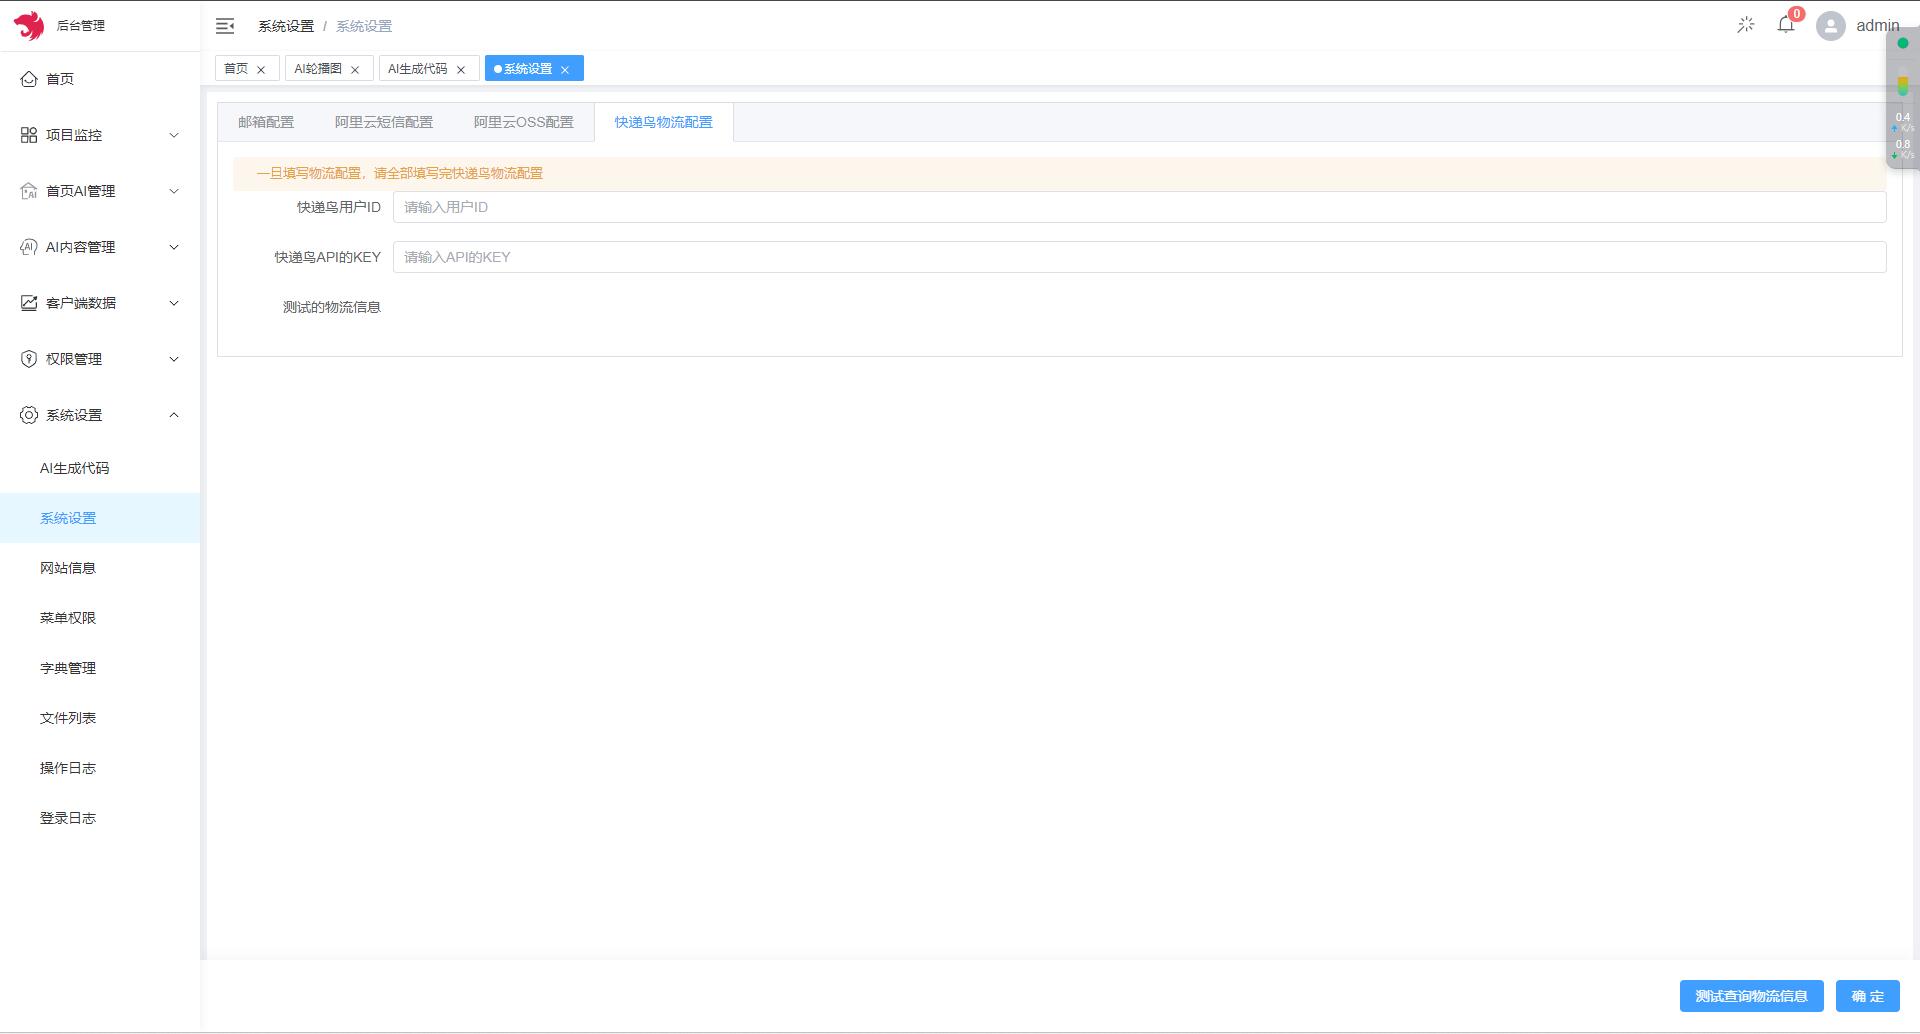This screenshot has height=1034, width=1920.
Task: Select 系统设置 submenu item in the sidebar
Action: (100, 518)
